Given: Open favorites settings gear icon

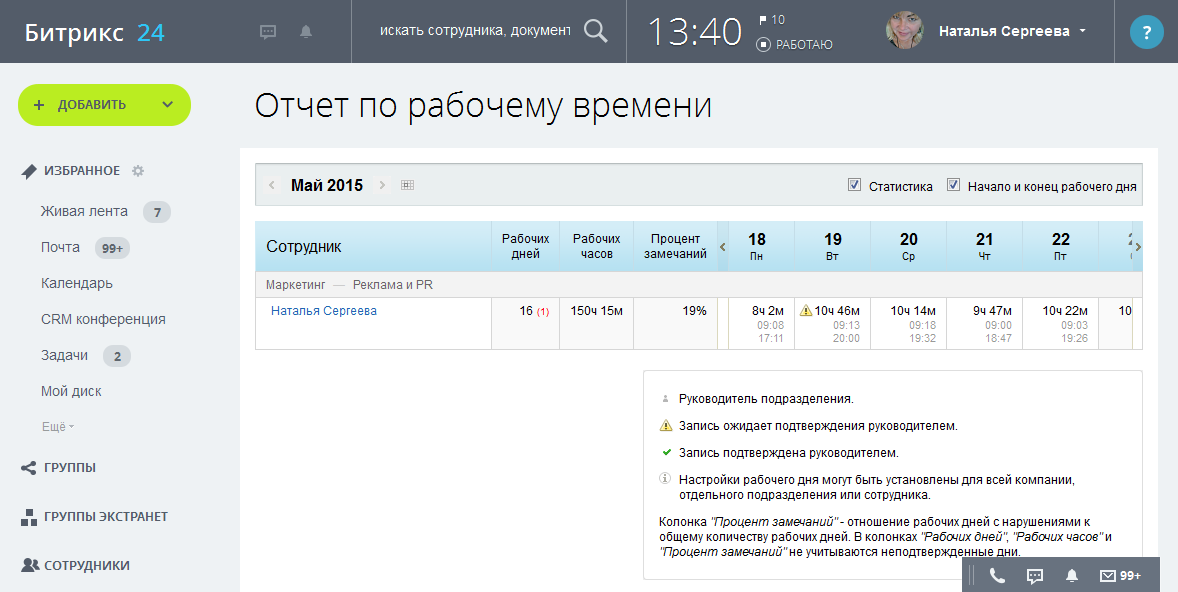Looking at the screenshot, I should [138, 171].
